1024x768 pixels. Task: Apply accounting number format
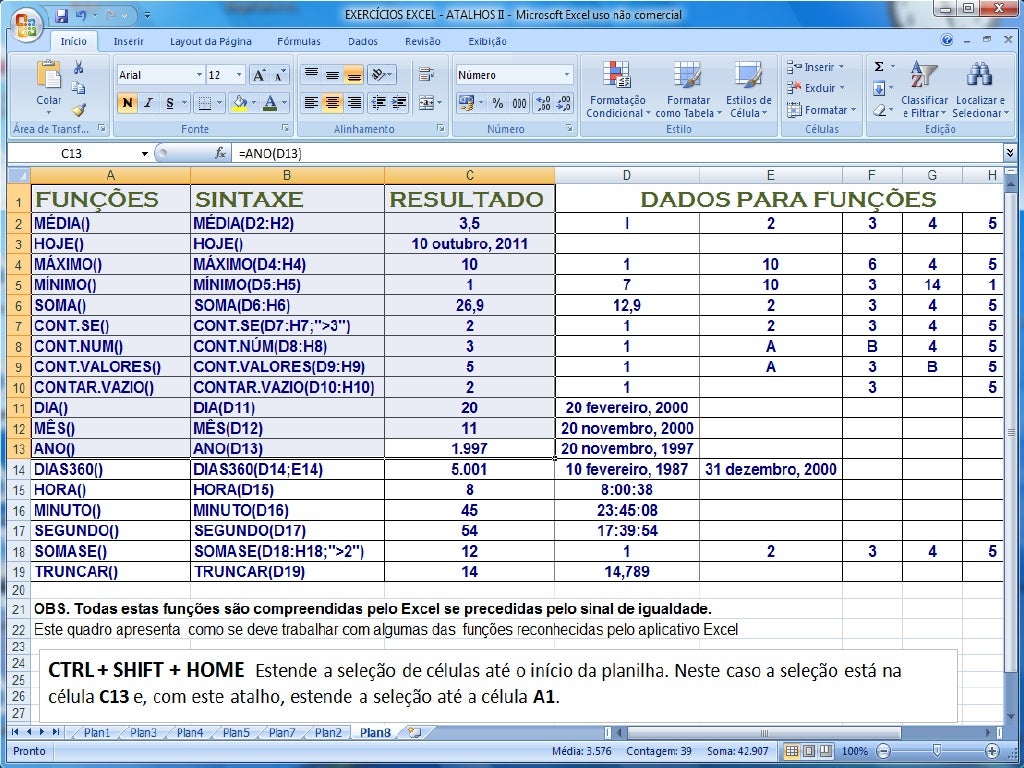point(466,103)
